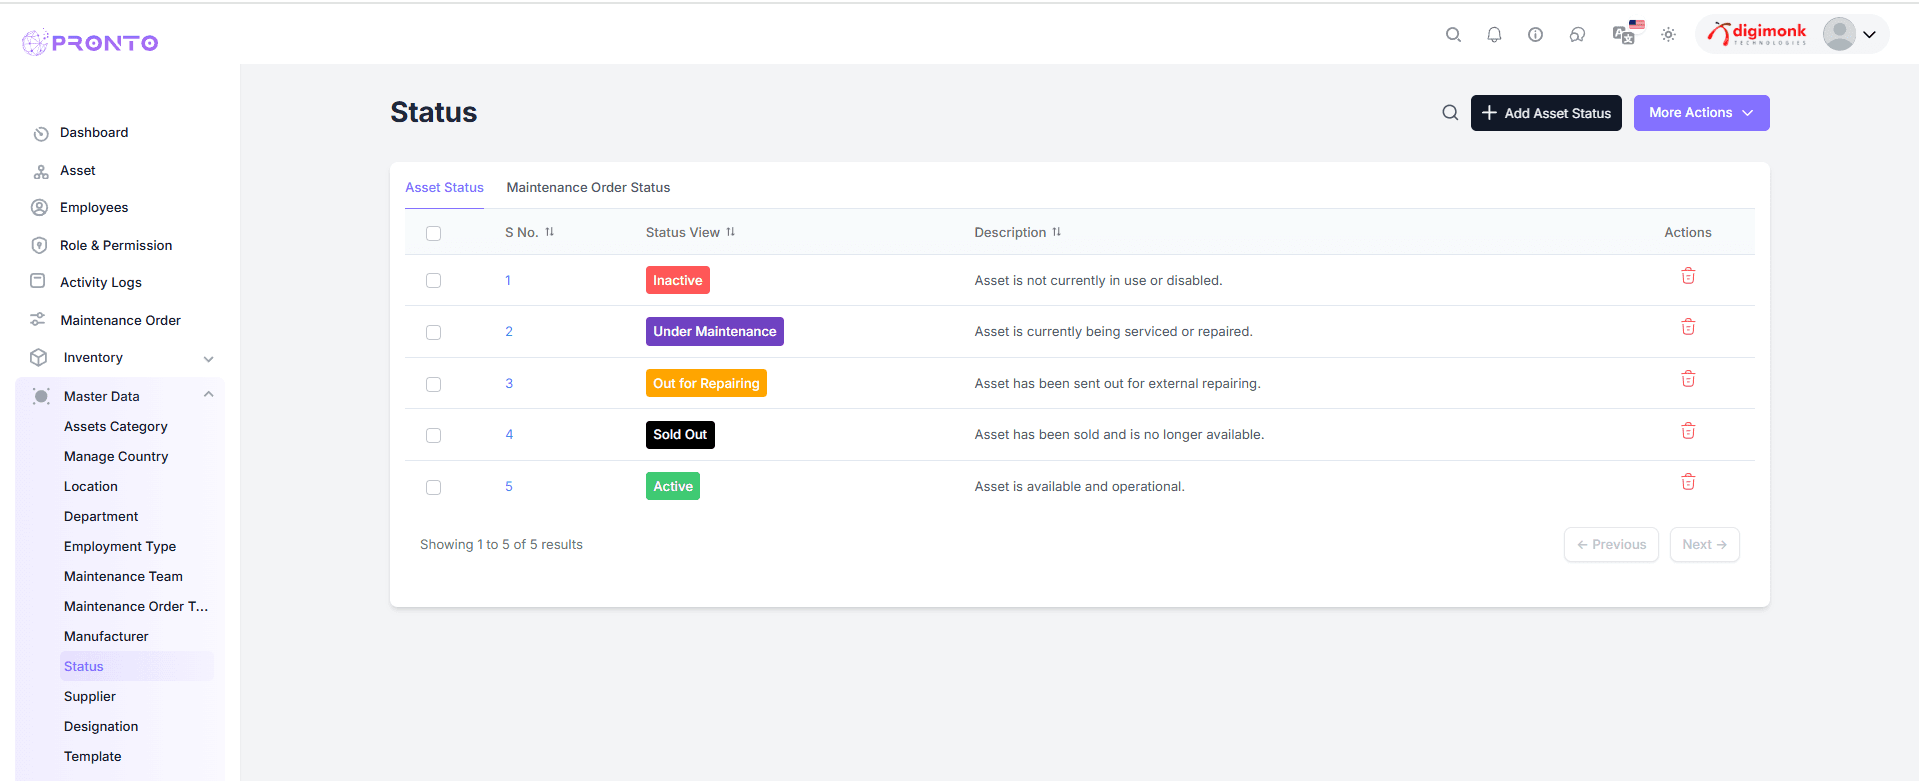The height and width of the screenshot is (781, 1919).
Task: Switch to Maintenance Order Status tab
Action: pyautogui.click(x=588, y=187)
